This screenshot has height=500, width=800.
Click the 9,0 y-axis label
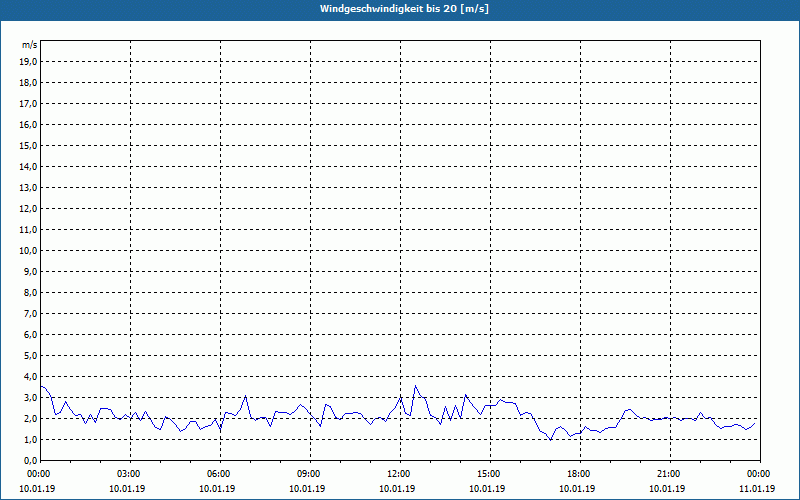click(x=30, y=271)
